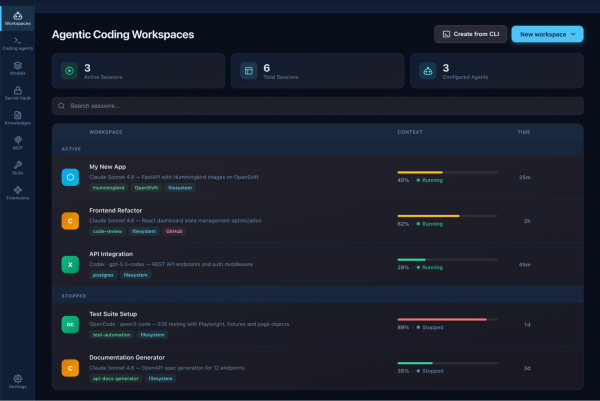The width and height of the screenshot is (600, 401).
Task: Open the Secret Vault sidebar item
Action: (x=18, y=93)
